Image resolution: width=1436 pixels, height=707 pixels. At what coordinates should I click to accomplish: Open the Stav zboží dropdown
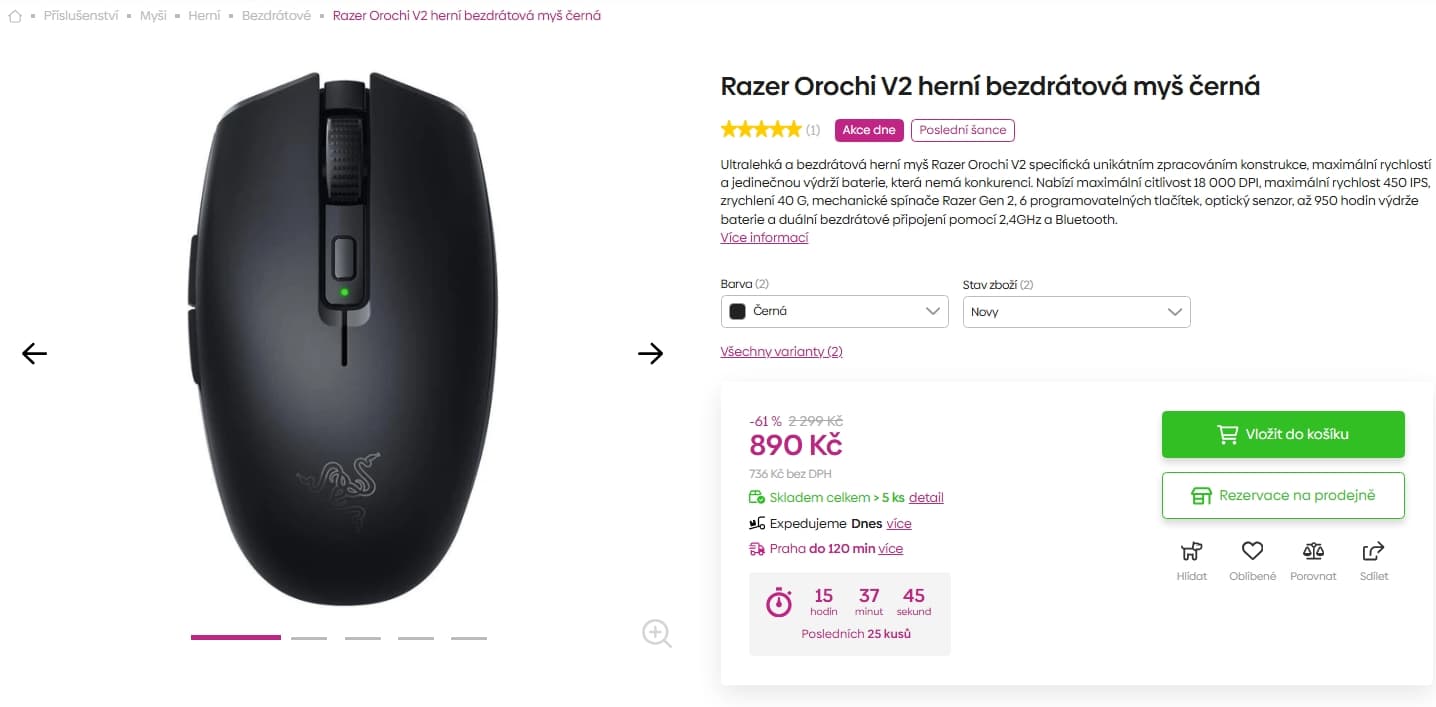[1076, 311]
